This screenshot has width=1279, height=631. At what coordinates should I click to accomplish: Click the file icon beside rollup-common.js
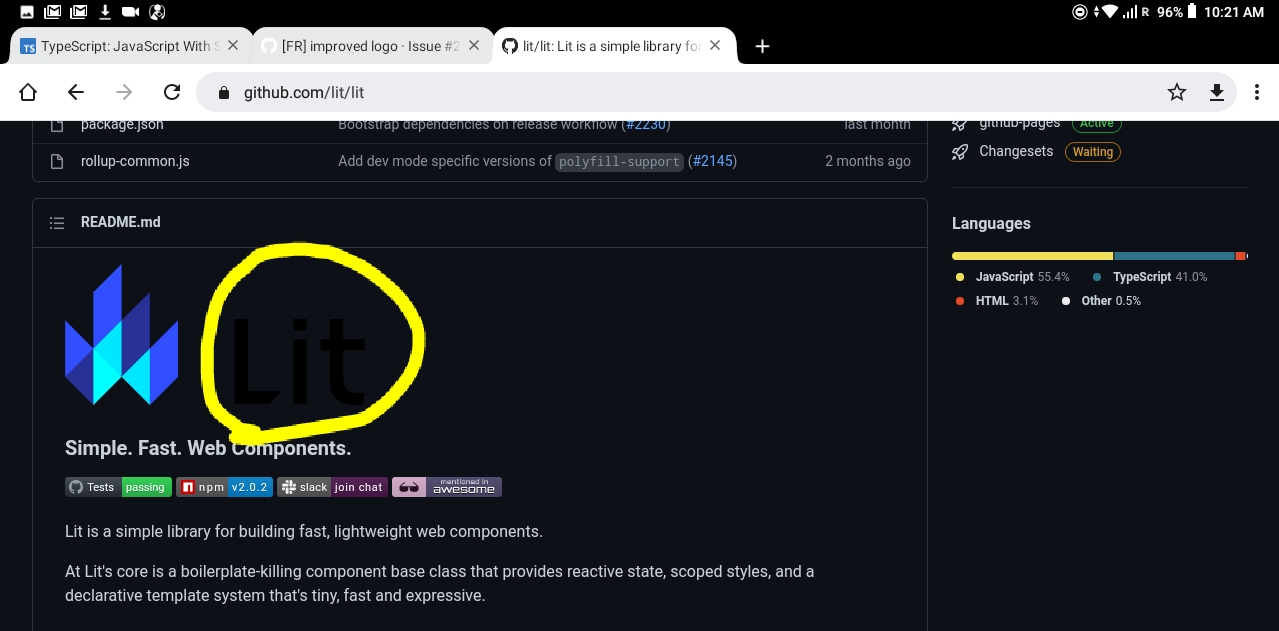(57, 161)
